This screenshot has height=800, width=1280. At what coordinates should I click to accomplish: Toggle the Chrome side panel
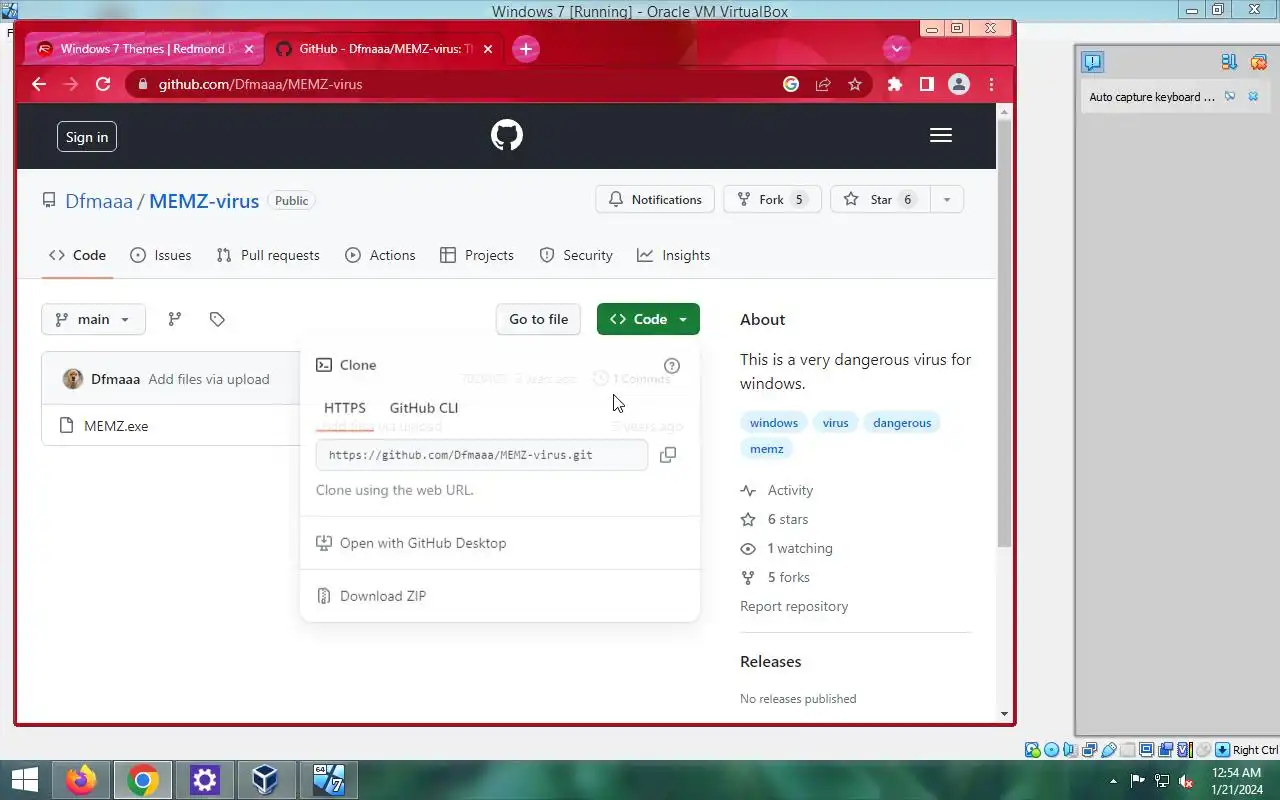click(x=926, y=84)
